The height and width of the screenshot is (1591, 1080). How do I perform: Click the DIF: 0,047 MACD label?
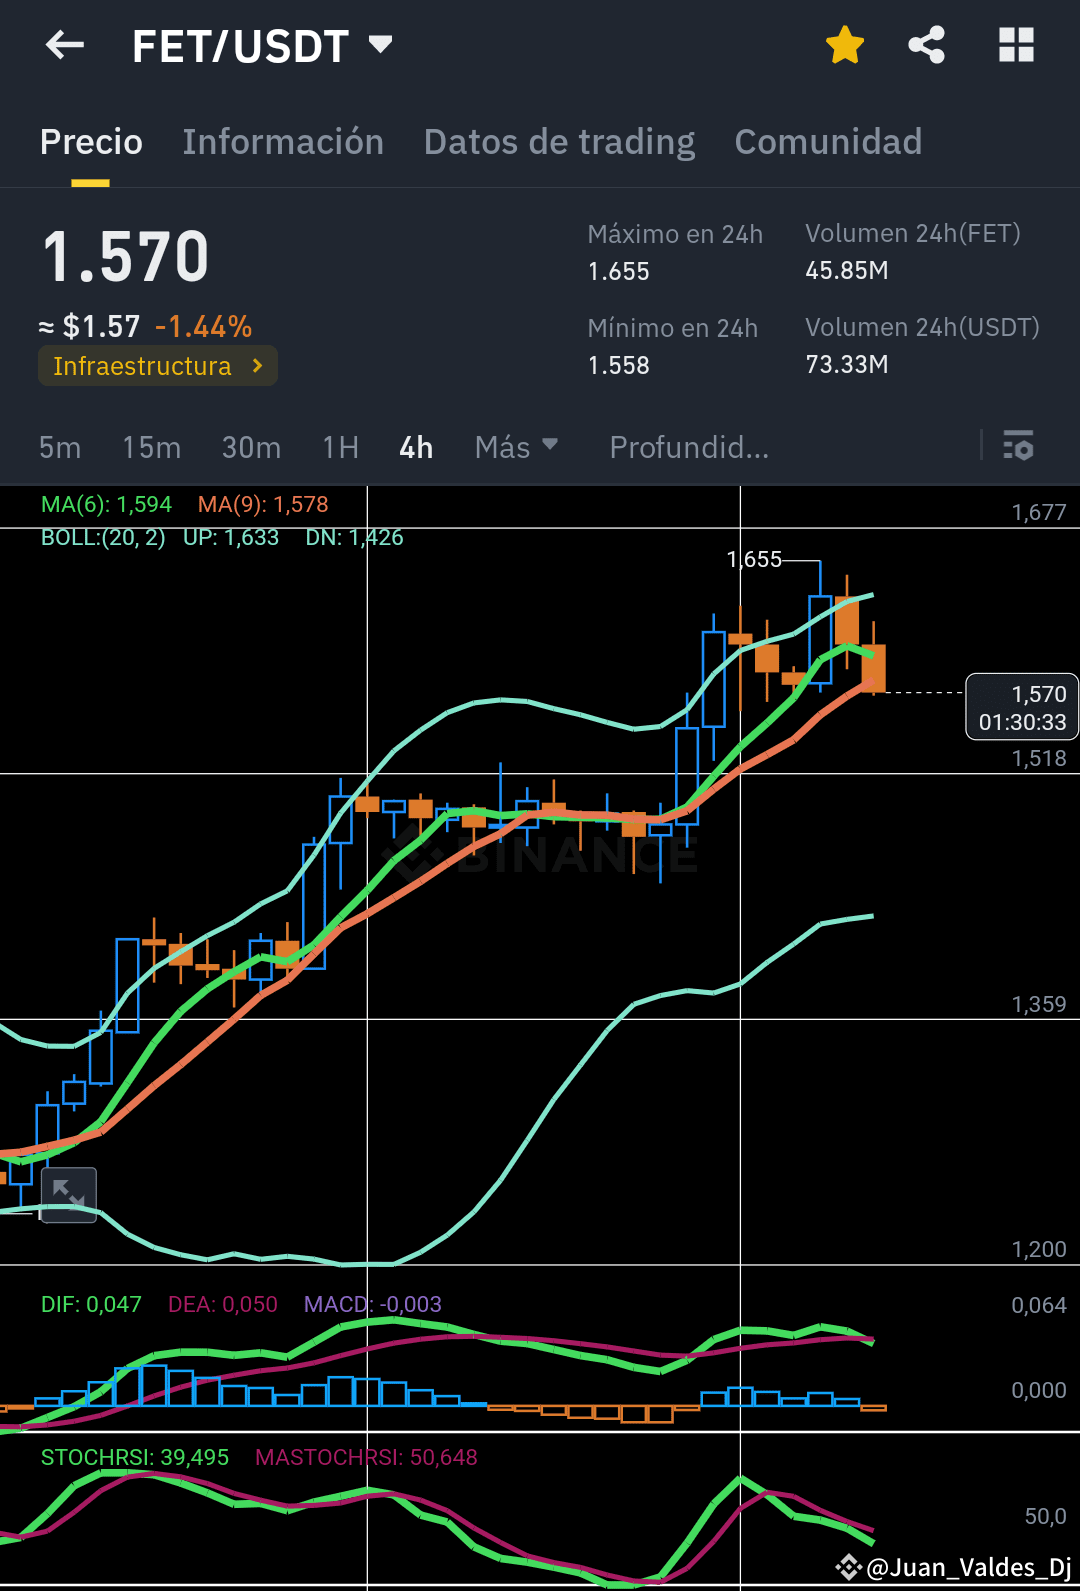point(91,1304)
